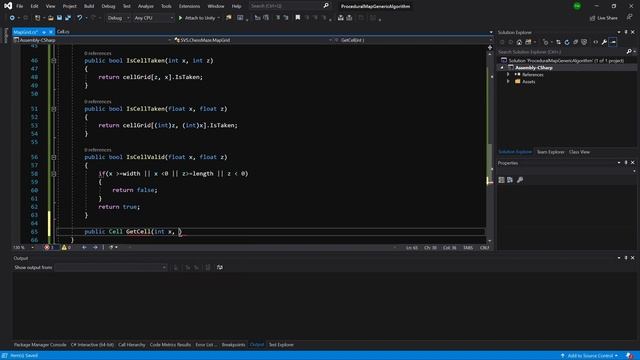Click Sync with Active Document icon
The image size is (640, 360).
(558, 42)
